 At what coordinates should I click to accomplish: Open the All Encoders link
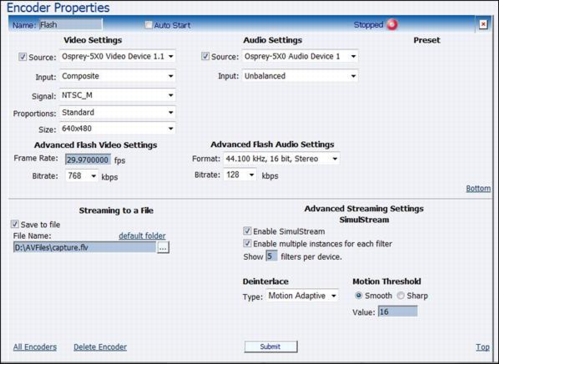point(35,347)
